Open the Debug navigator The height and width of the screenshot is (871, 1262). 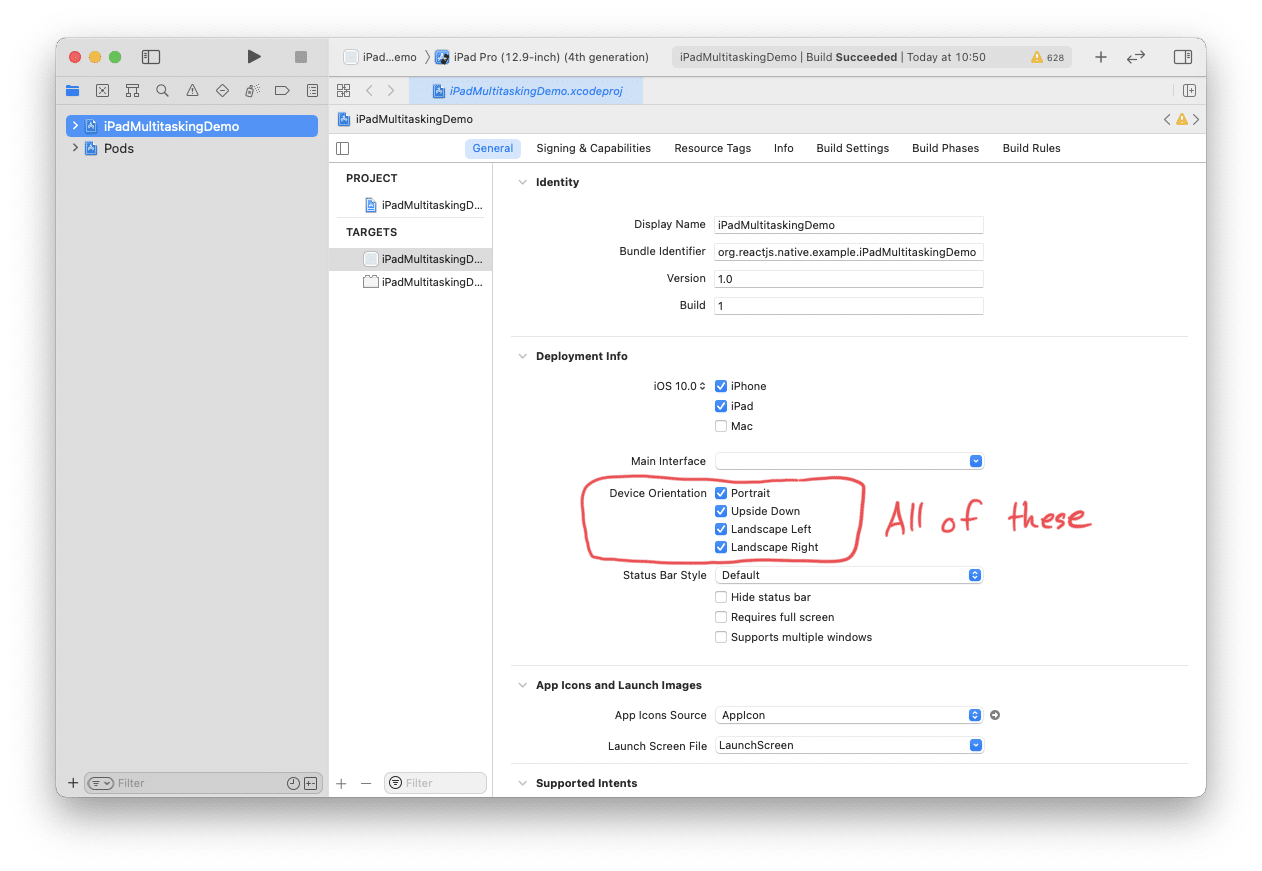click(x=252, y=90)
